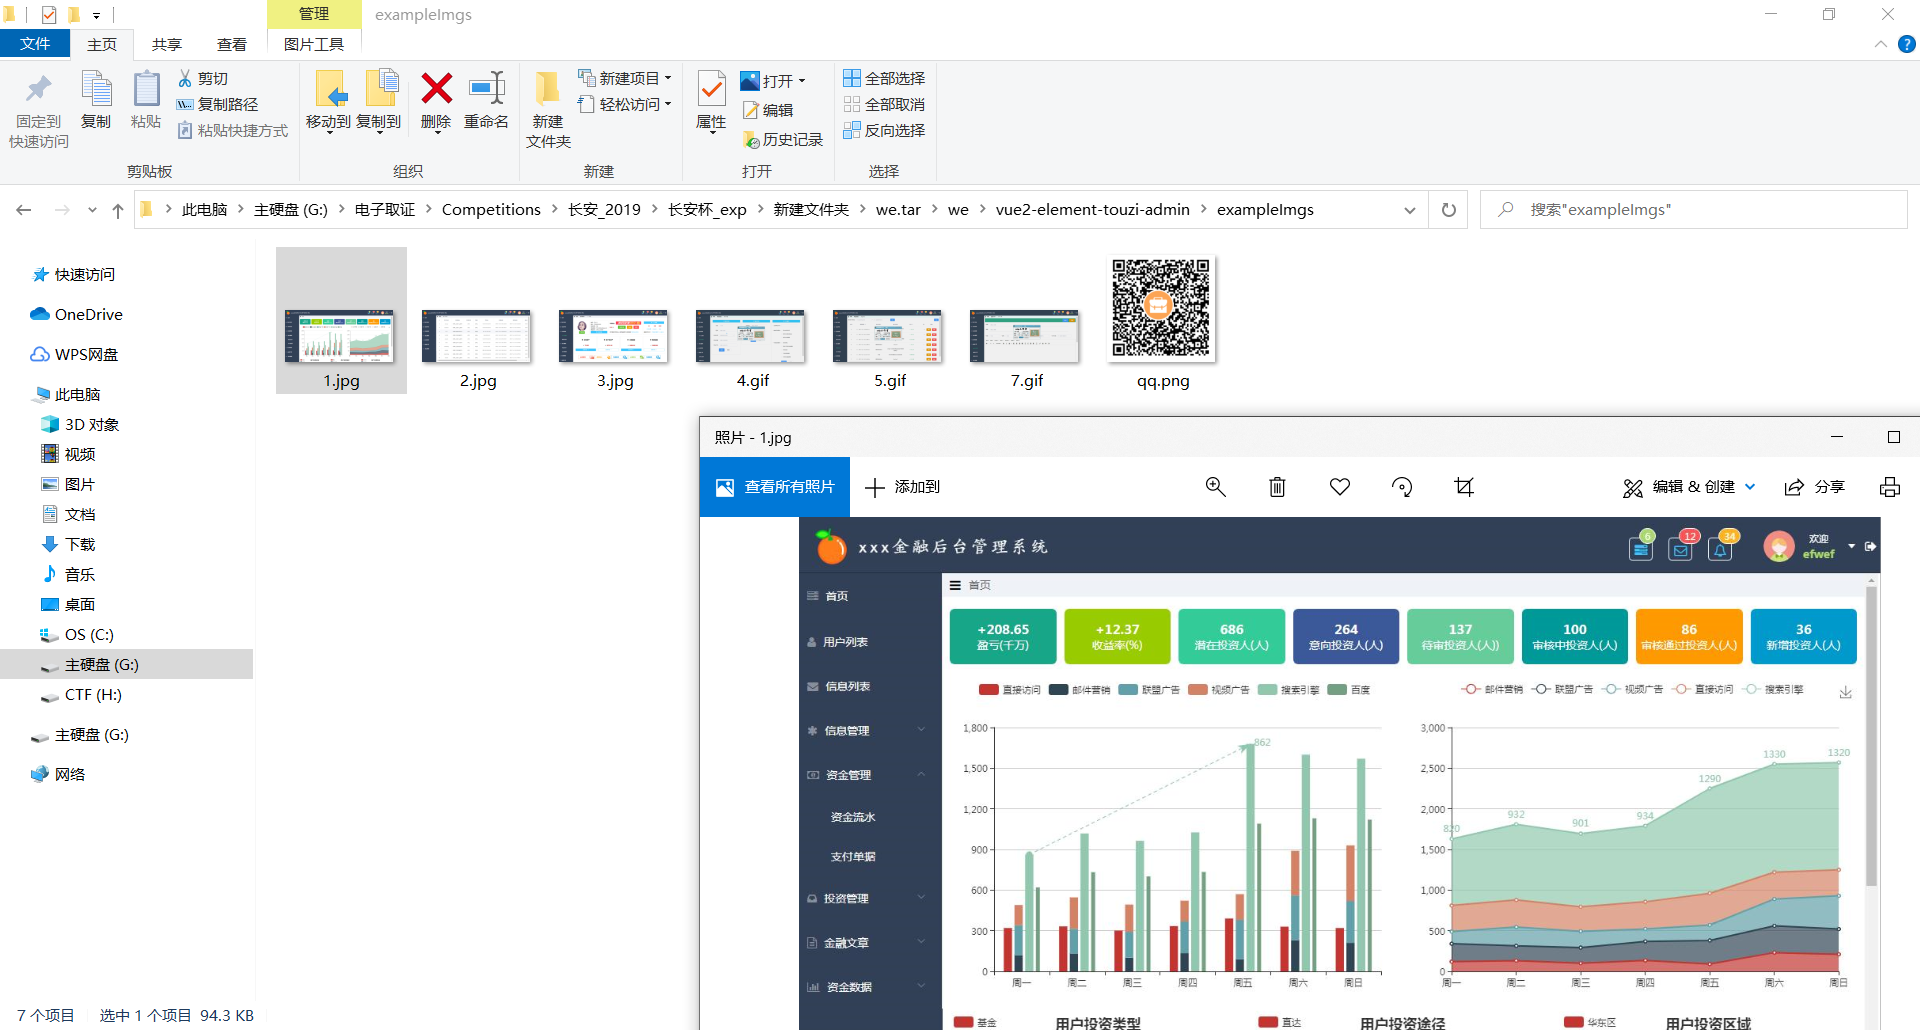1920x1030 pixels.
Task: Select CTF (H:) drive
Action: [x=81, y=694]
